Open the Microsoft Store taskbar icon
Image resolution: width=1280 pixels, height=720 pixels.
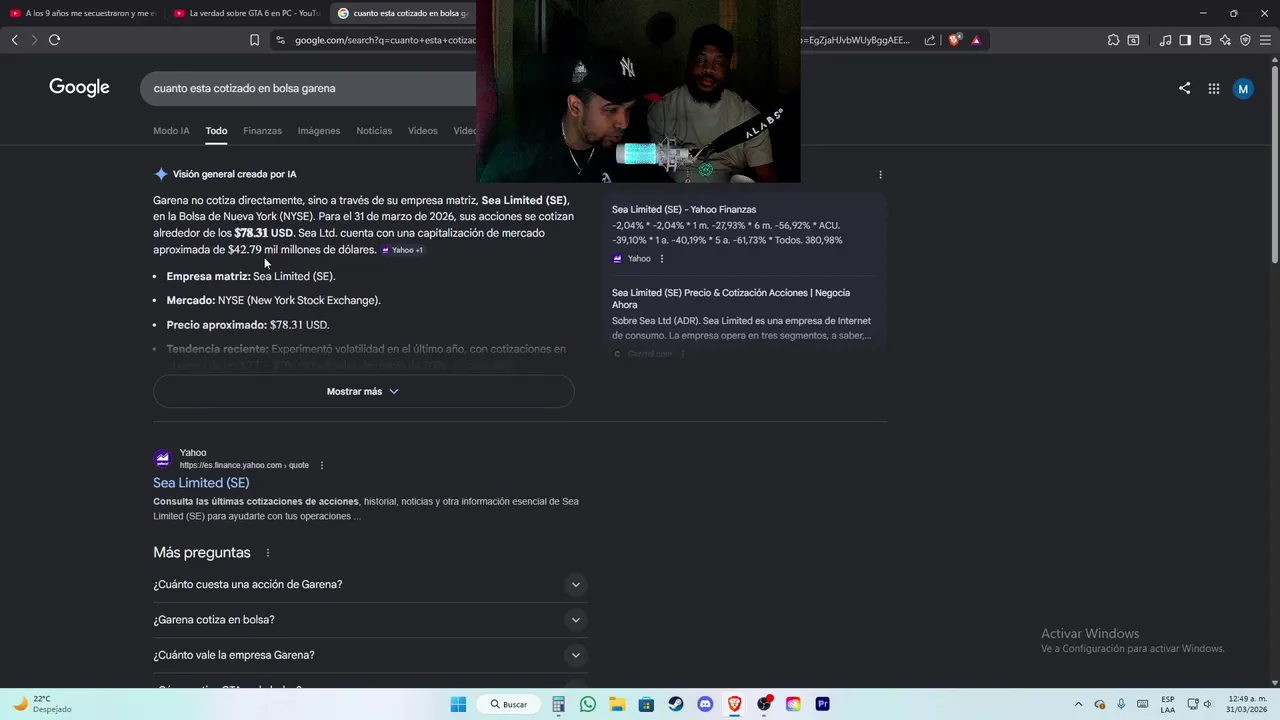(646, 704)
